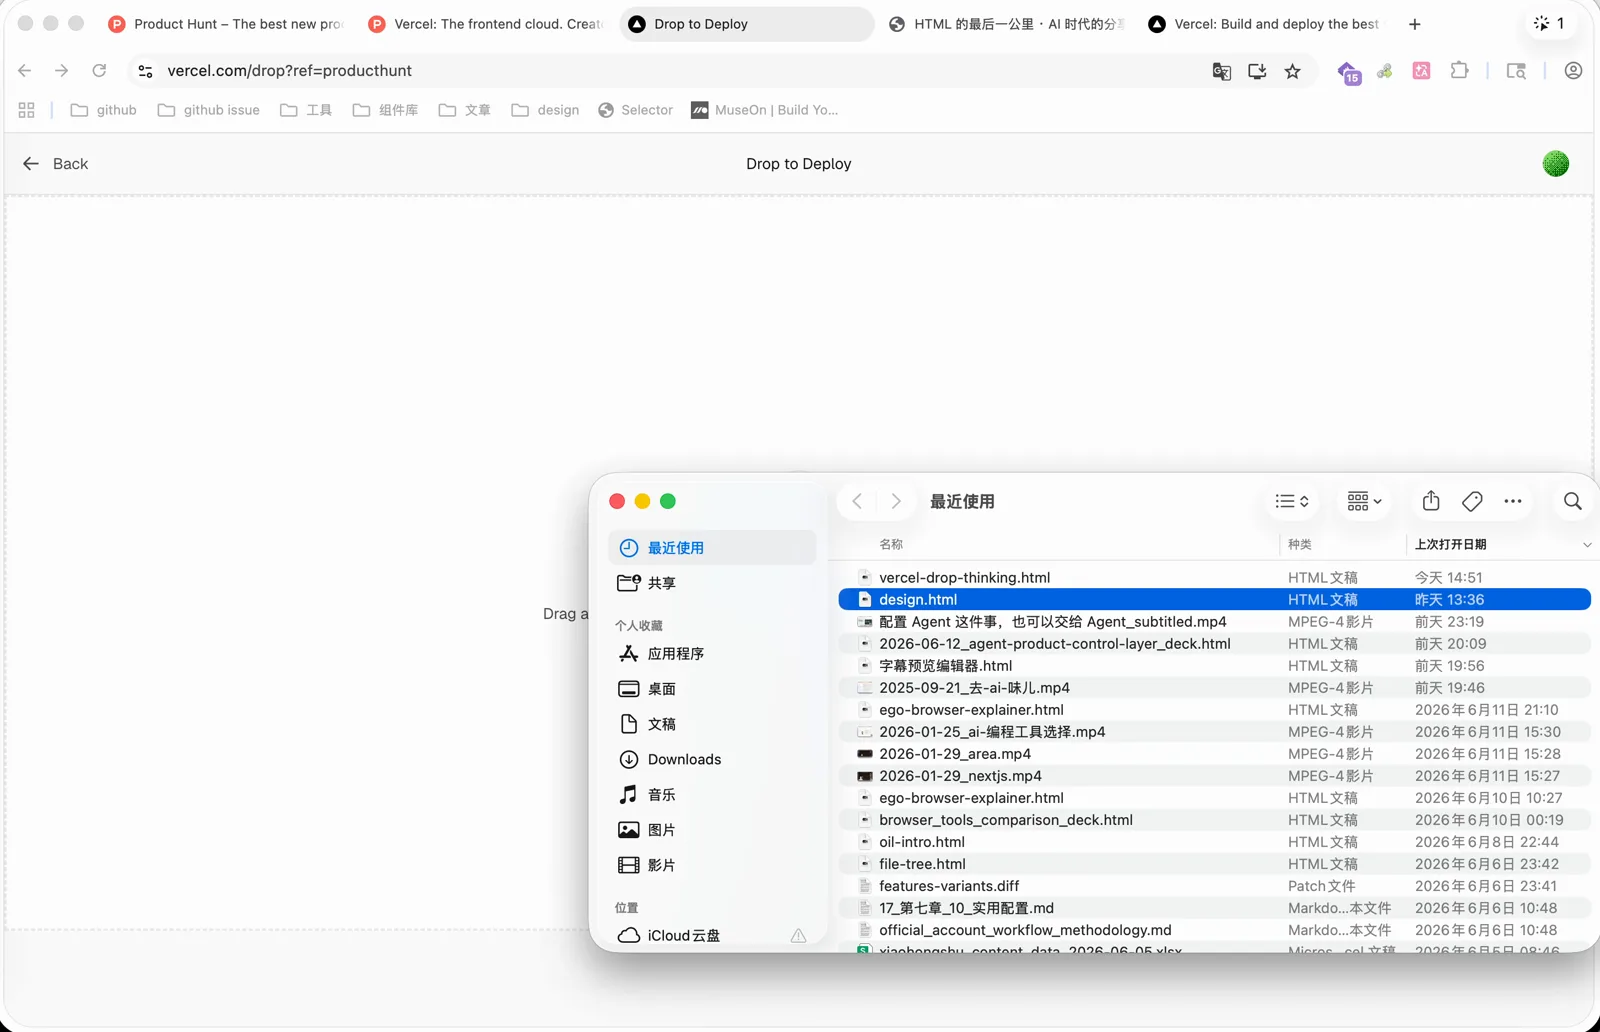Open the pink extension icon
Screen dimensions: 1600x1032
click(1421, 71)
